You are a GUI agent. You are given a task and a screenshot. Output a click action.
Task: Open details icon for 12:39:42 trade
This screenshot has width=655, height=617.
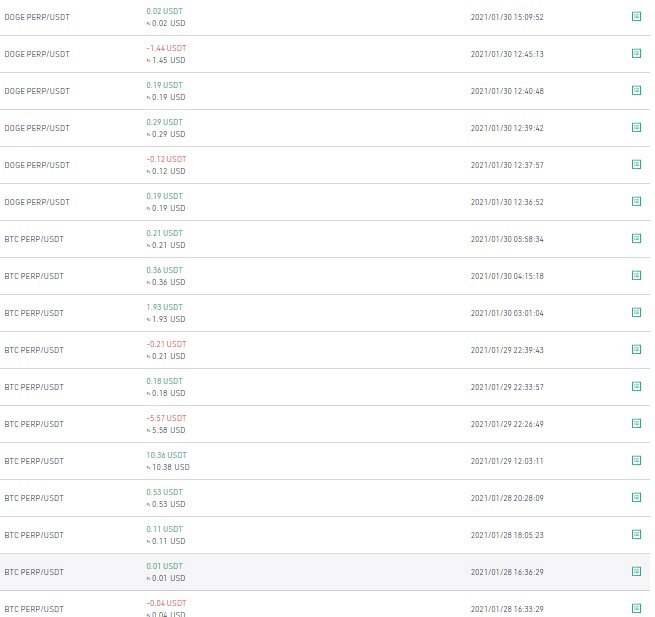click(636, 127)
